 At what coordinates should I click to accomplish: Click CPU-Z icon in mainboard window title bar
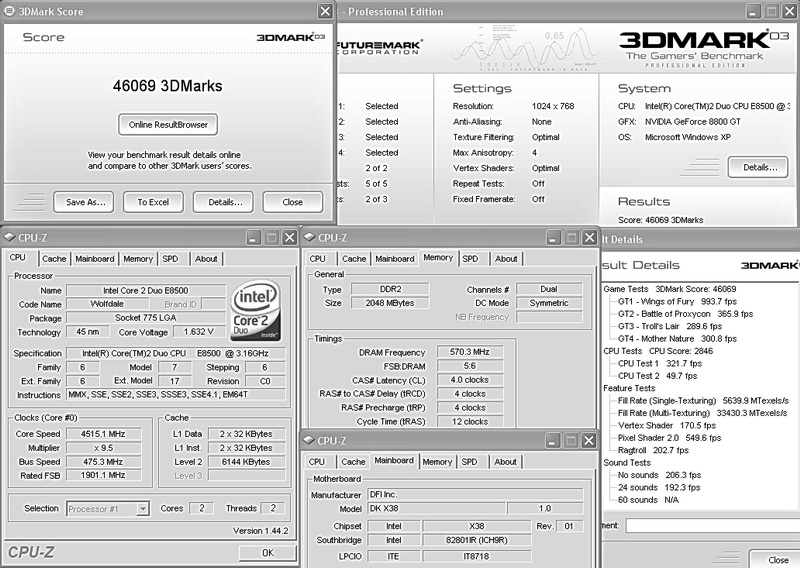(308, 440)
